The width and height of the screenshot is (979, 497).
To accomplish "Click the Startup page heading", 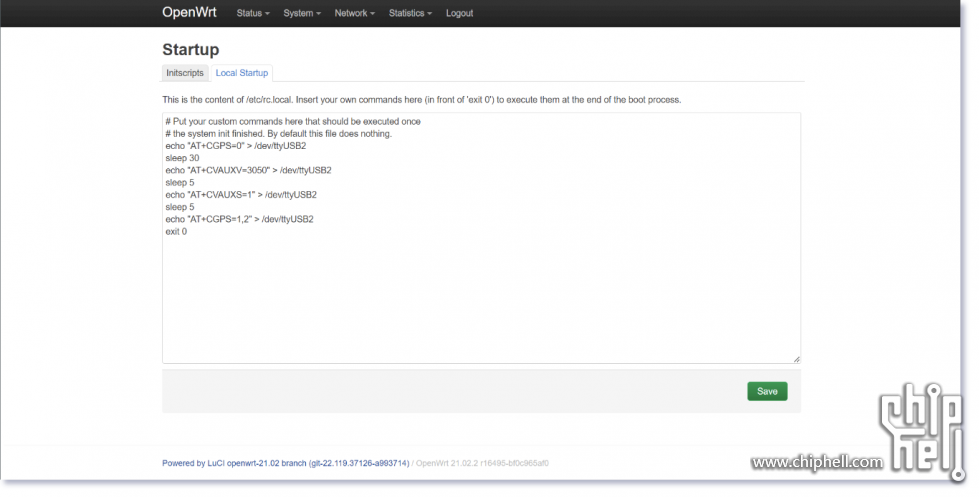I will [190, 49].
